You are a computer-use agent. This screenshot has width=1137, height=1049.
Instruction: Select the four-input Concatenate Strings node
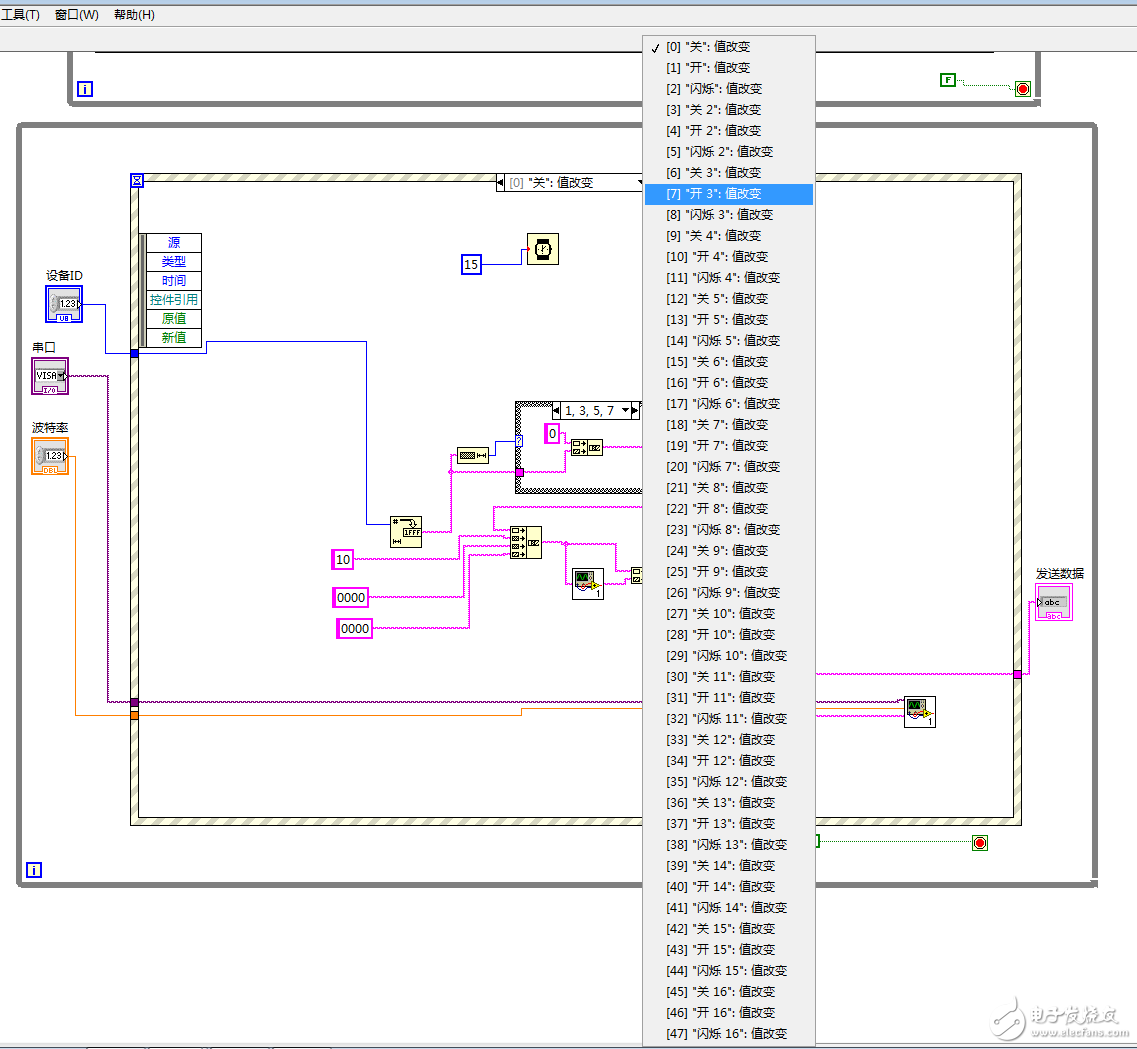525,542
